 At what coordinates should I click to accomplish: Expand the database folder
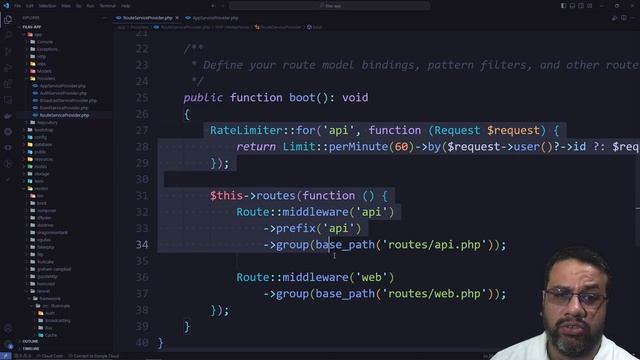43,144
